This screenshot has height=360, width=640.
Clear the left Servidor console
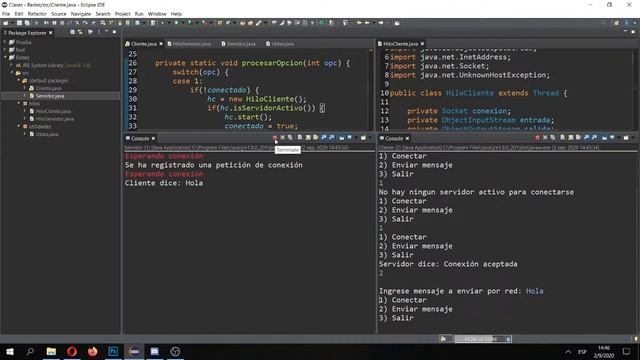(300, 138)
